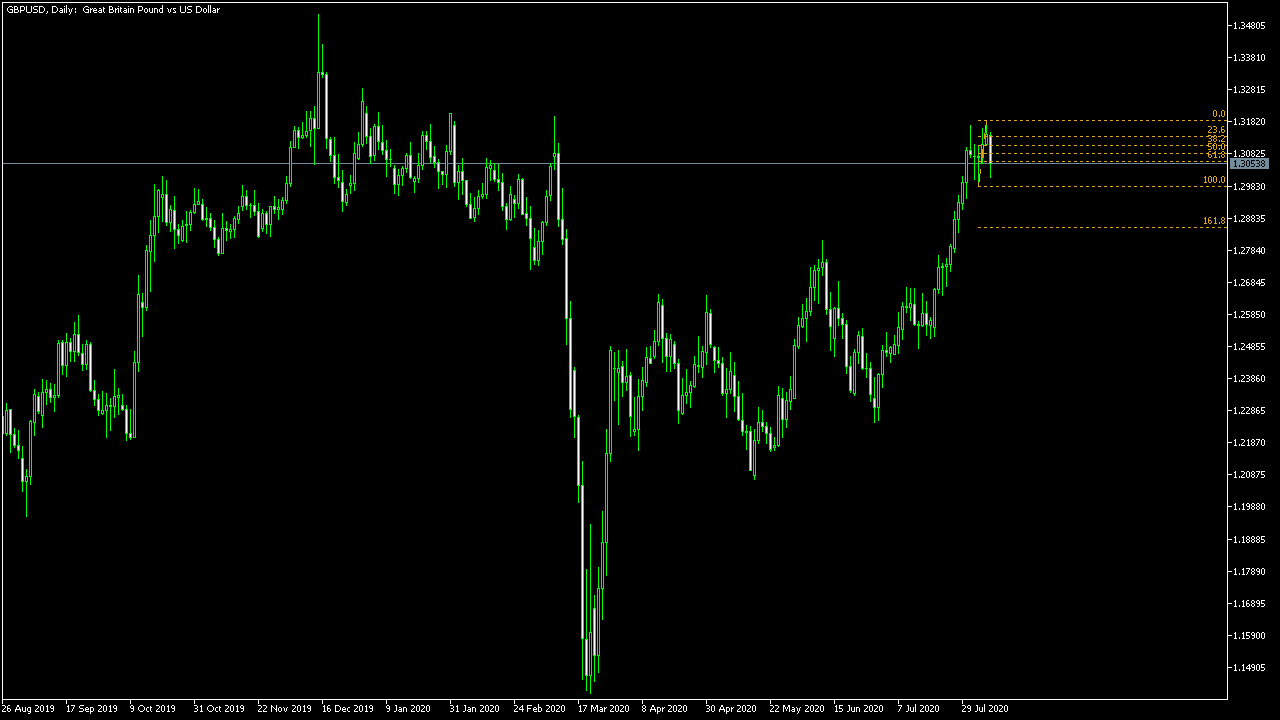Click price axis value 1.33810
1280x720 pixels.
tap(1250, 58)
